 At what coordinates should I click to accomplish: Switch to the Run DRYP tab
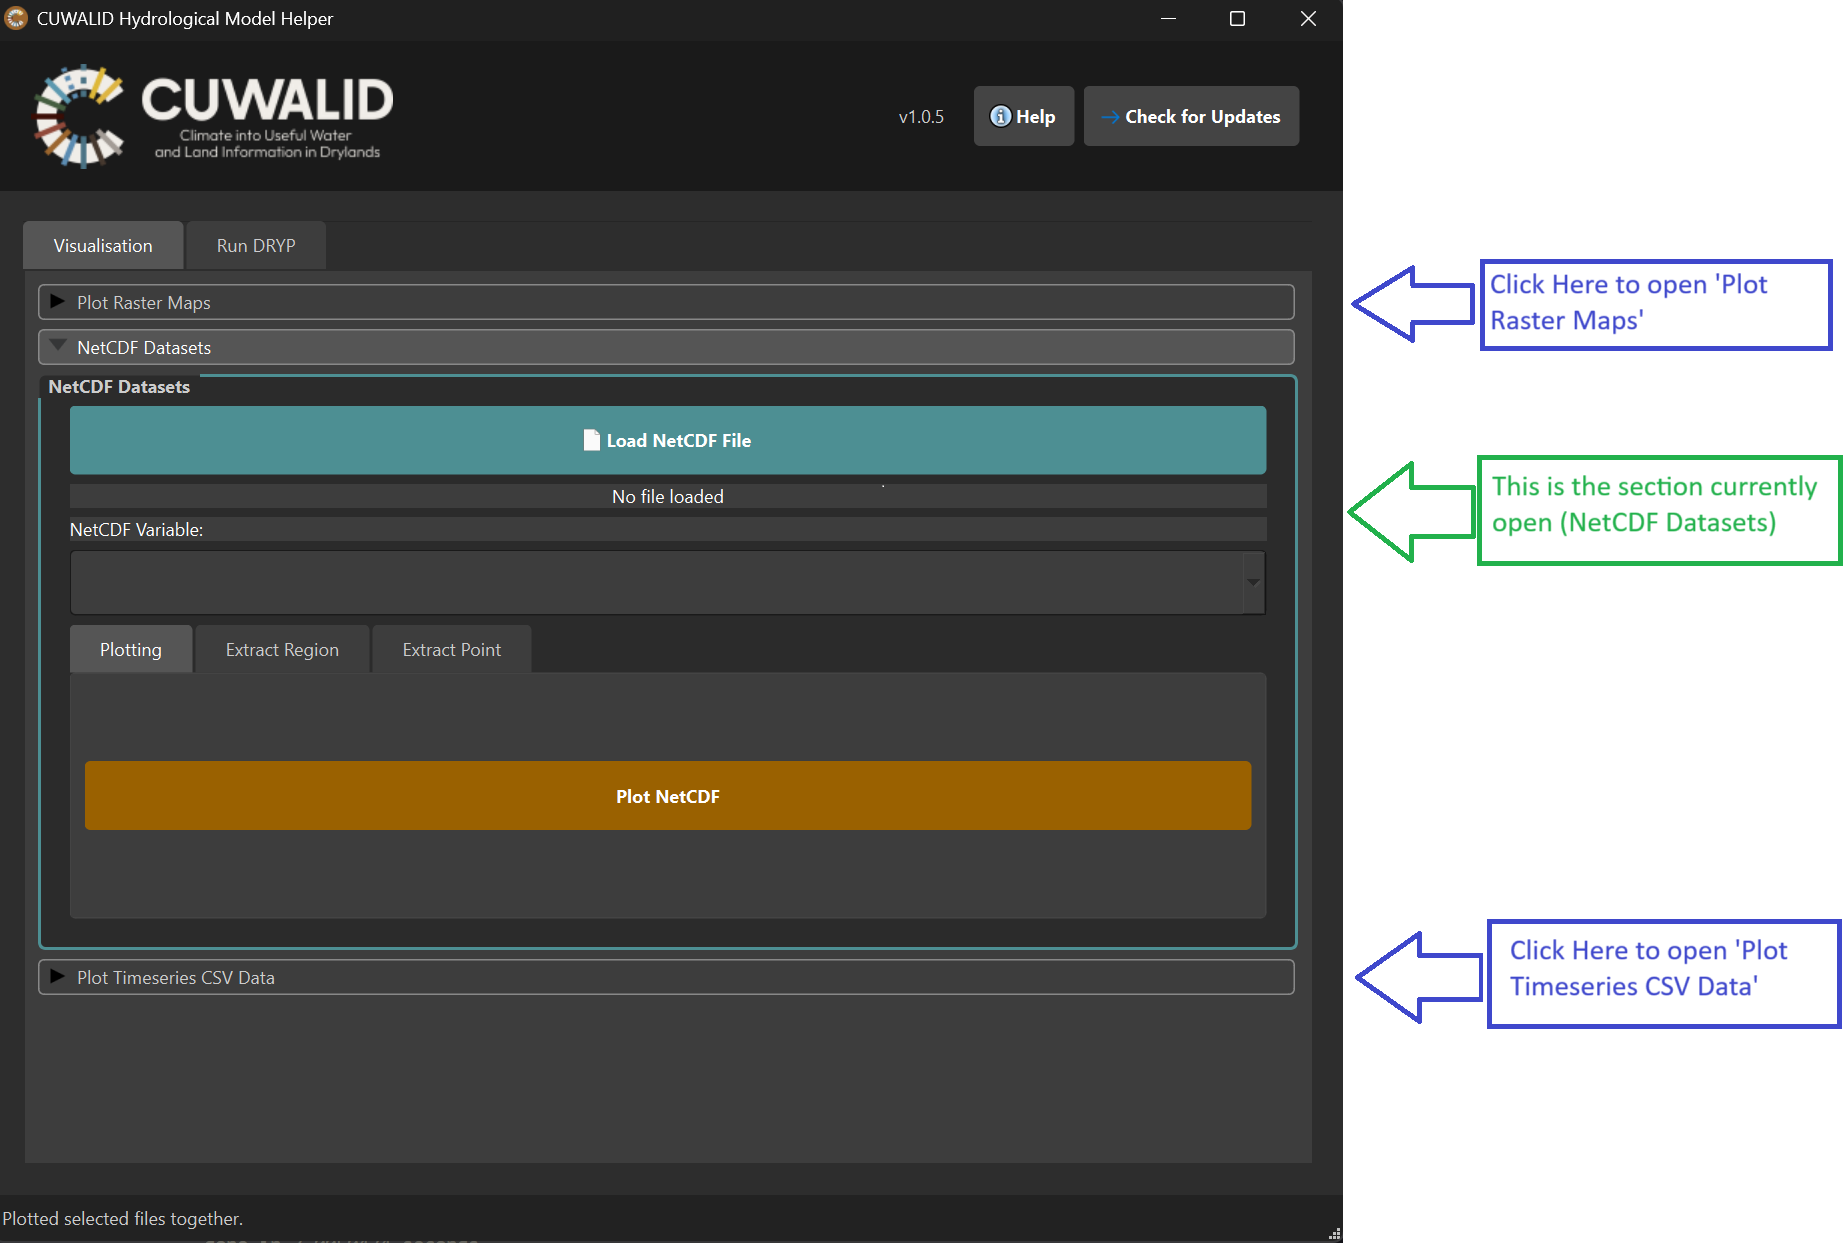256,245
